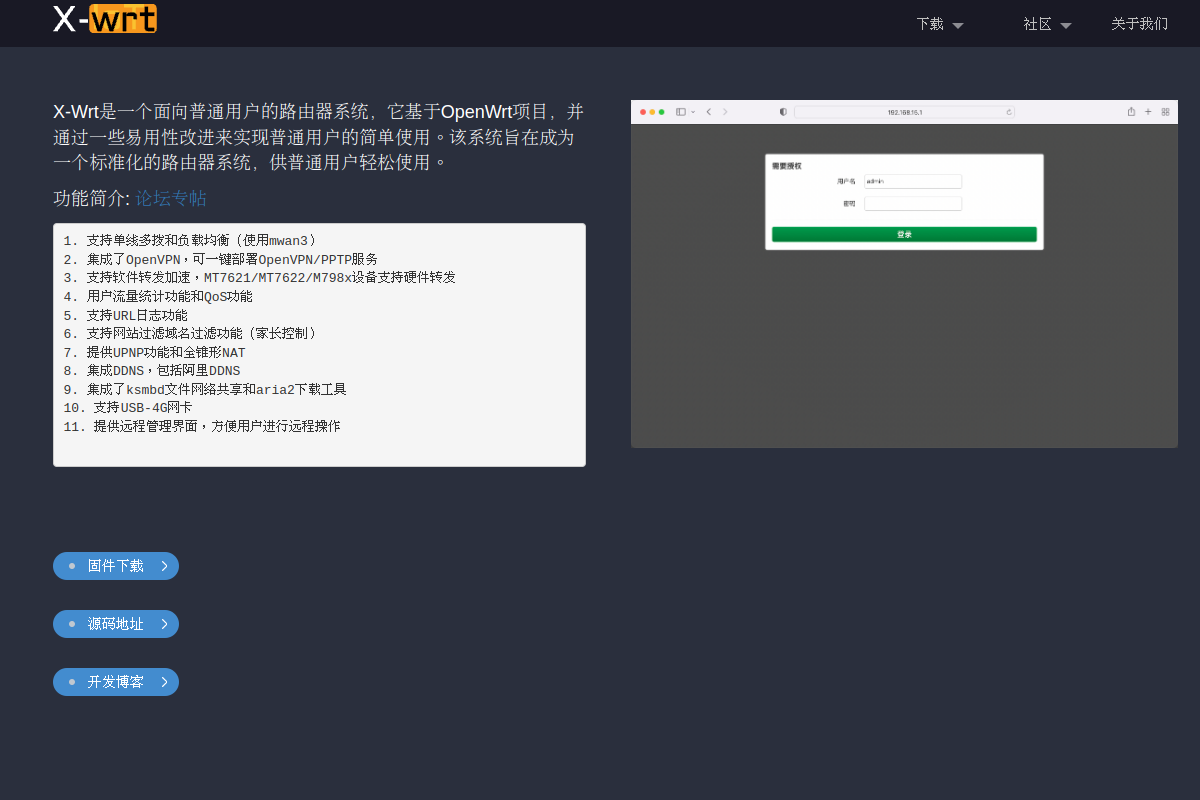Click the browser back arrow in screenshot
Screen dimensions: 1200x800
[709, 112]
